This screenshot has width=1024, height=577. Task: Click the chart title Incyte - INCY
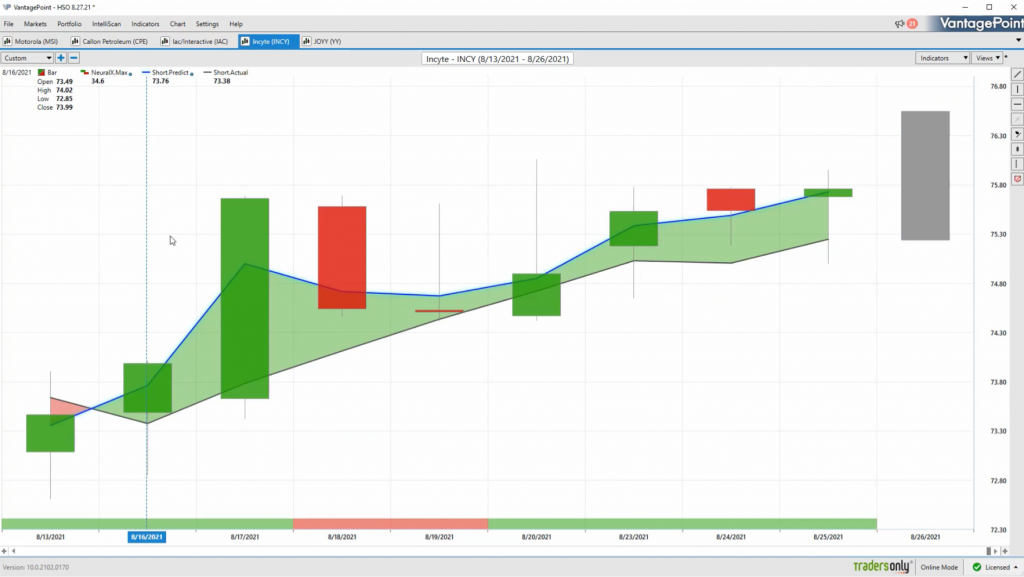(497, 59)
